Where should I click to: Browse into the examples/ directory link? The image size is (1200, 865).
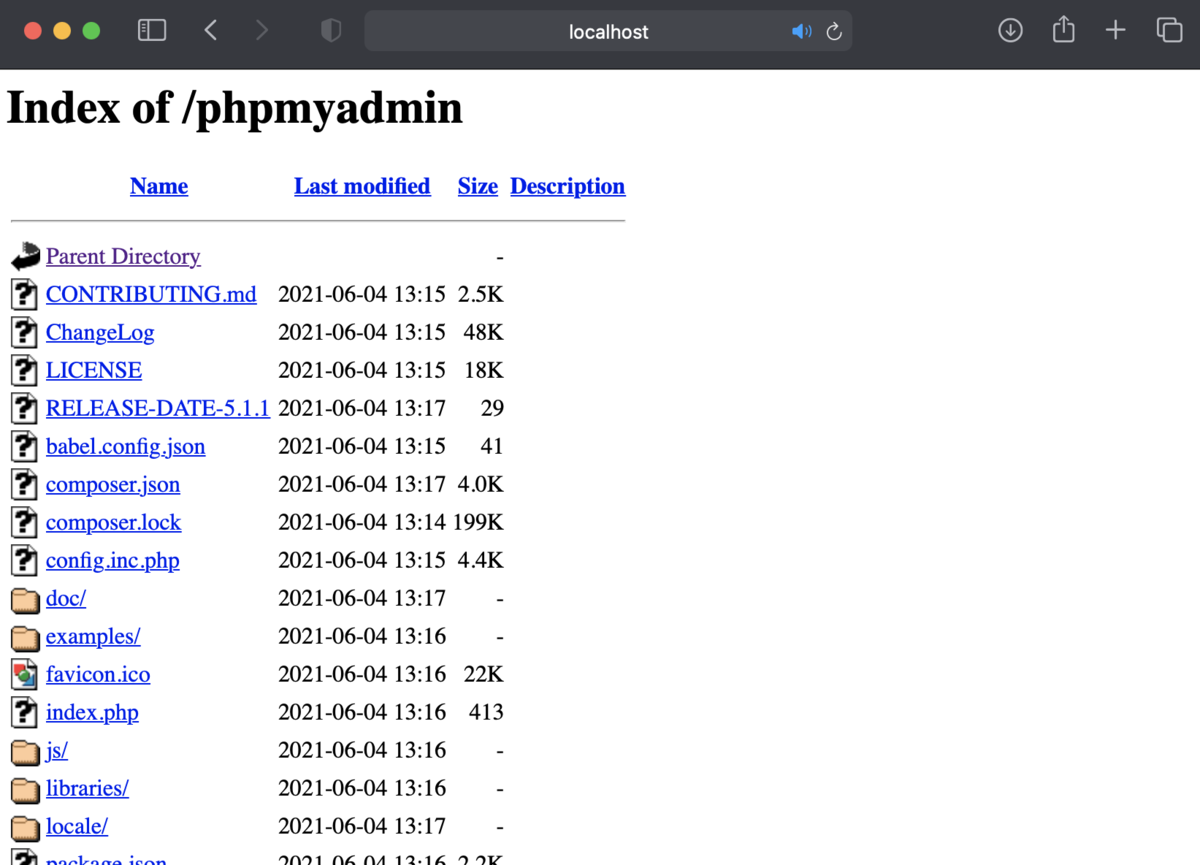coord(93,636)
